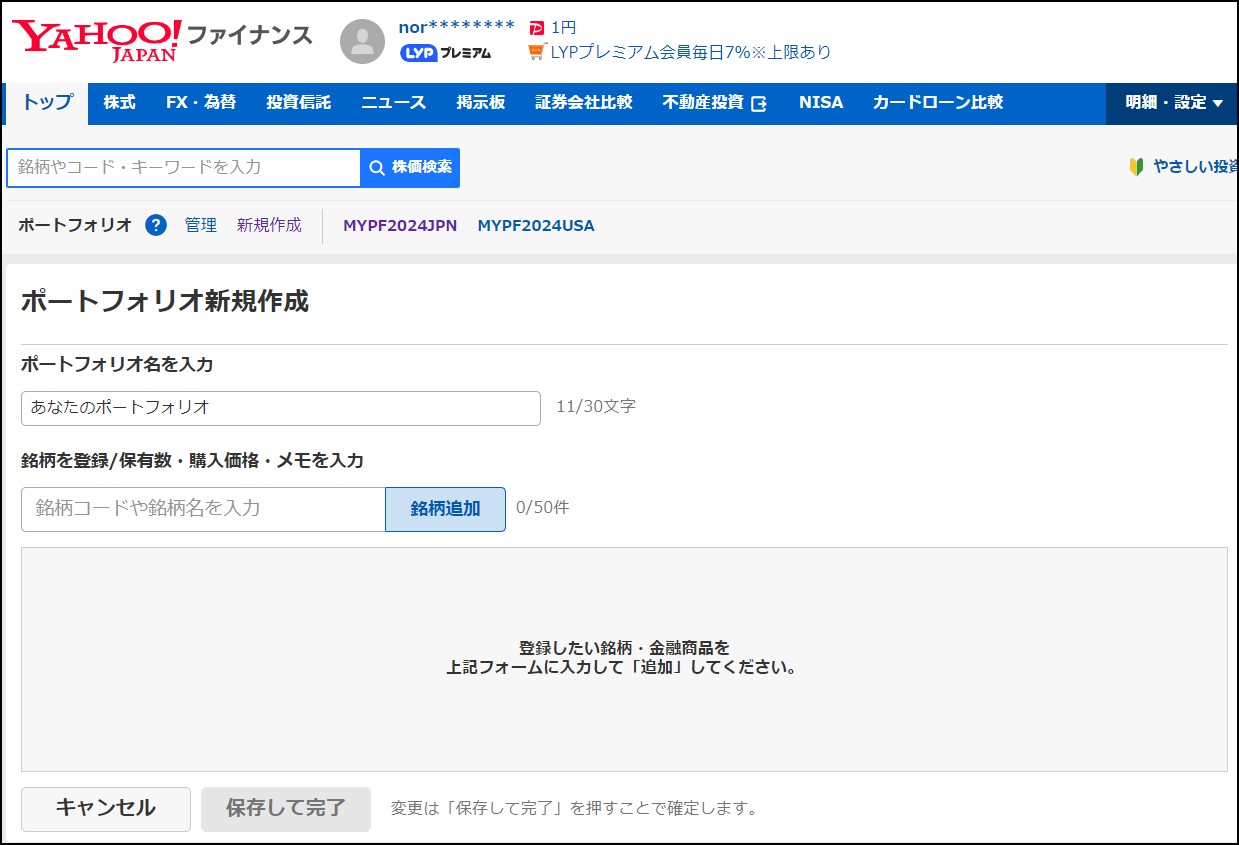
Task: Open portfolio help via the question mark icon
Action: [x=156, y=225]
